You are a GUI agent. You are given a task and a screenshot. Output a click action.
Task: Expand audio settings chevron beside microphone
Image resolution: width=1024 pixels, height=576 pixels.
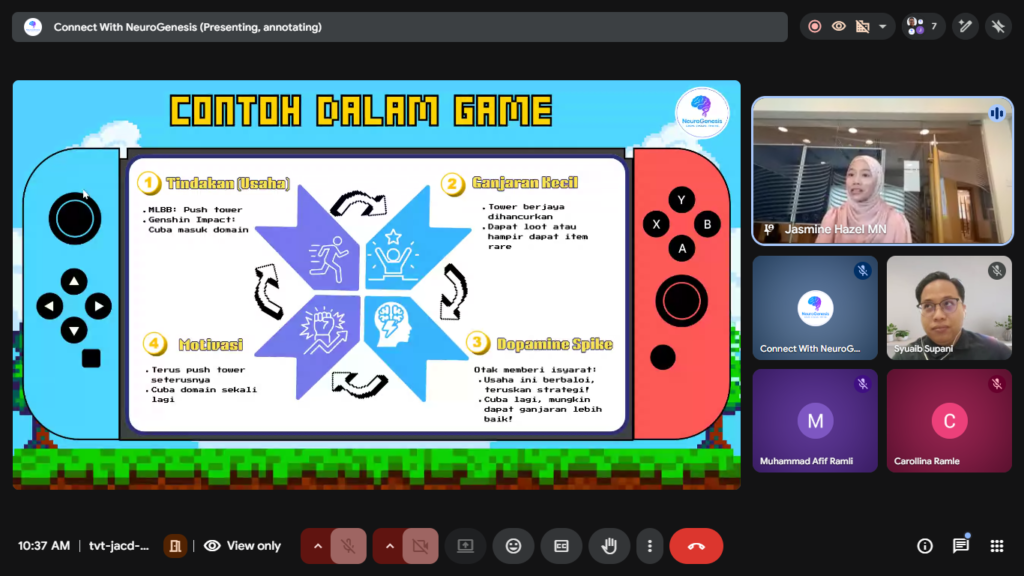(x=318, y=546)
